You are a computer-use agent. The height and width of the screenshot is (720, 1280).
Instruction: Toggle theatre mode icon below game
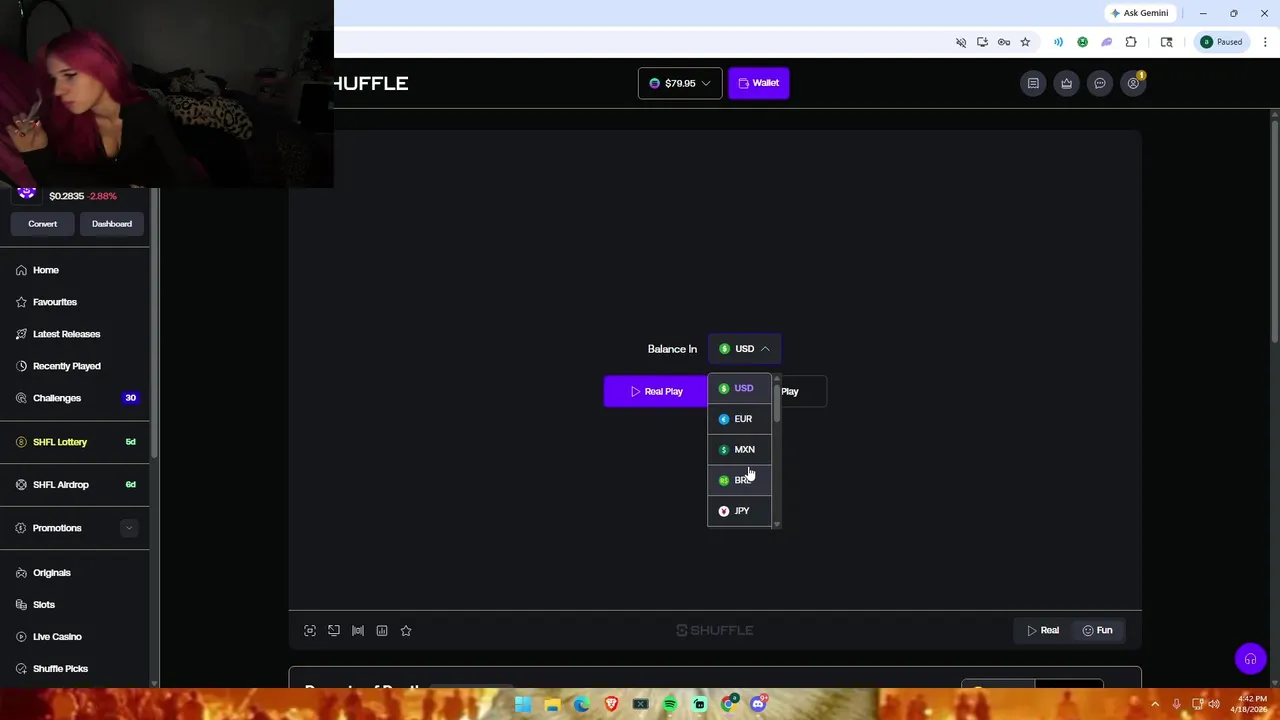(x=334, y=630)
